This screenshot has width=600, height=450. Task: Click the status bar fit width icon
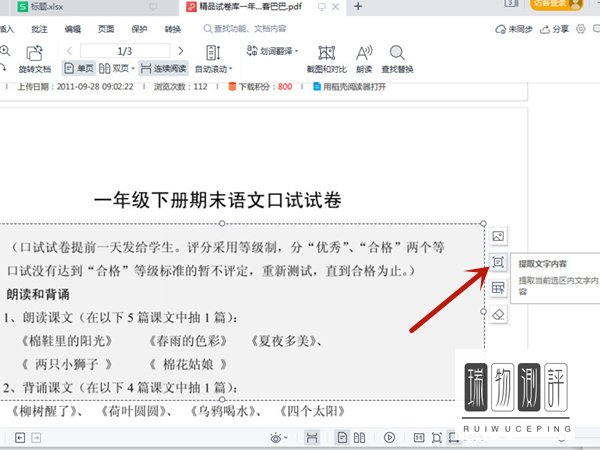click(x=454, y=437)
